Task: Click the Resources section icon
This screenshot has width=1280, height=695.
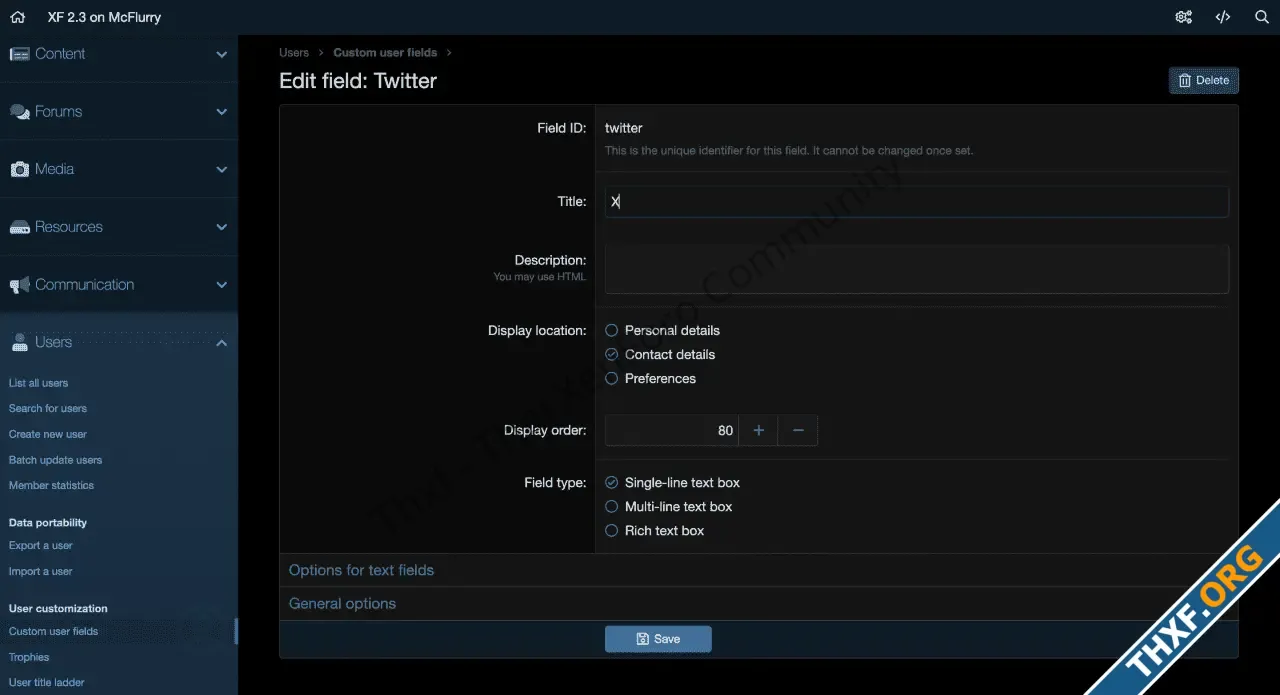Action: point(19,227)
